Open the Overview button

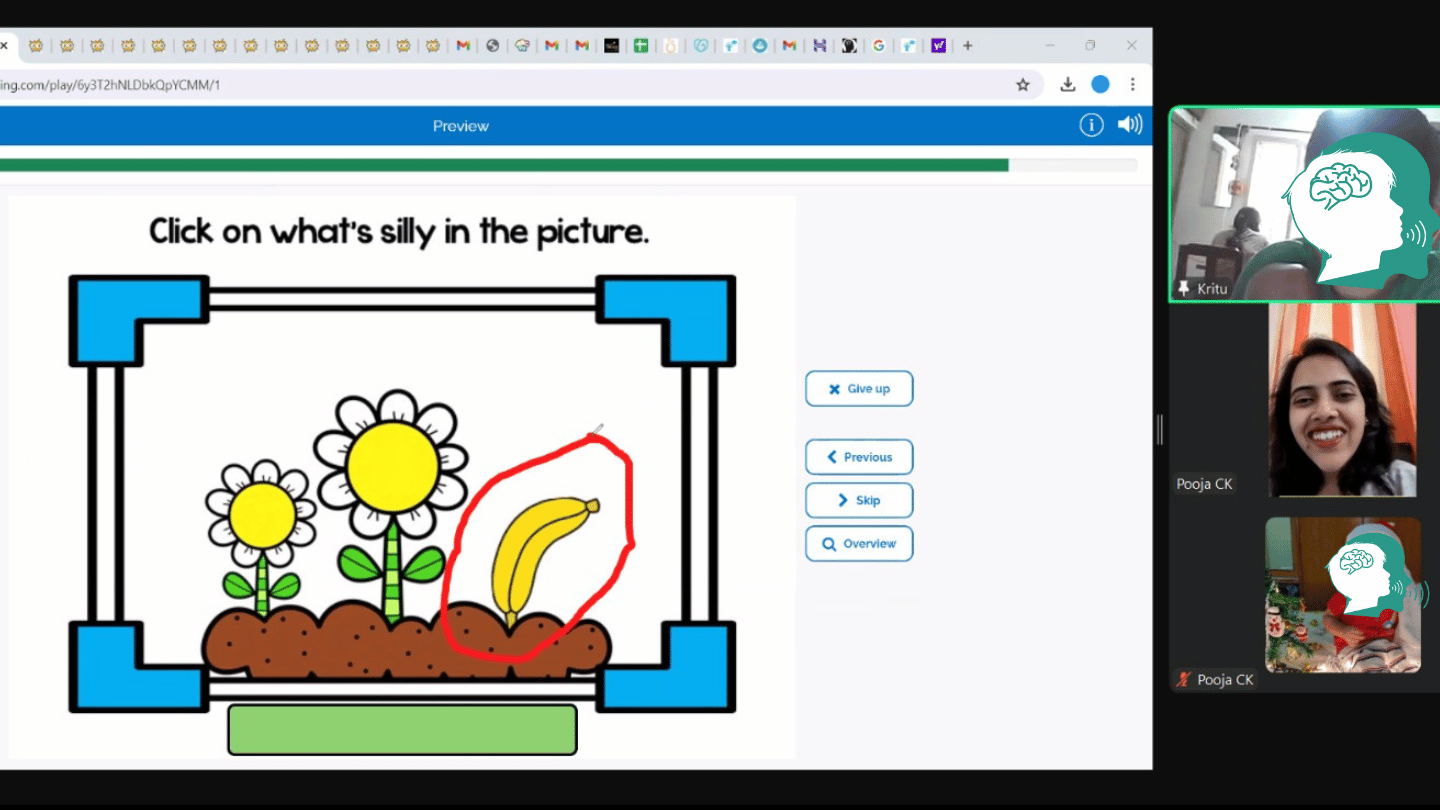(x=859, y=544)
